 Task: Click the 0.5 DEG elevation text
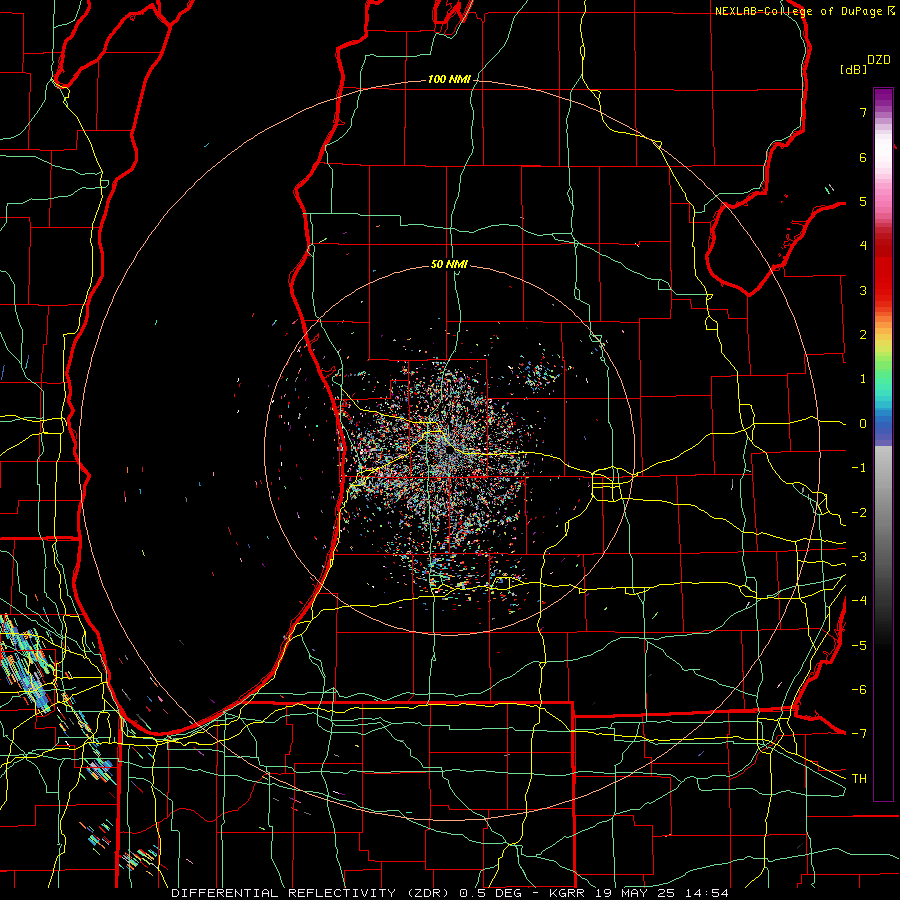point(490,893)
